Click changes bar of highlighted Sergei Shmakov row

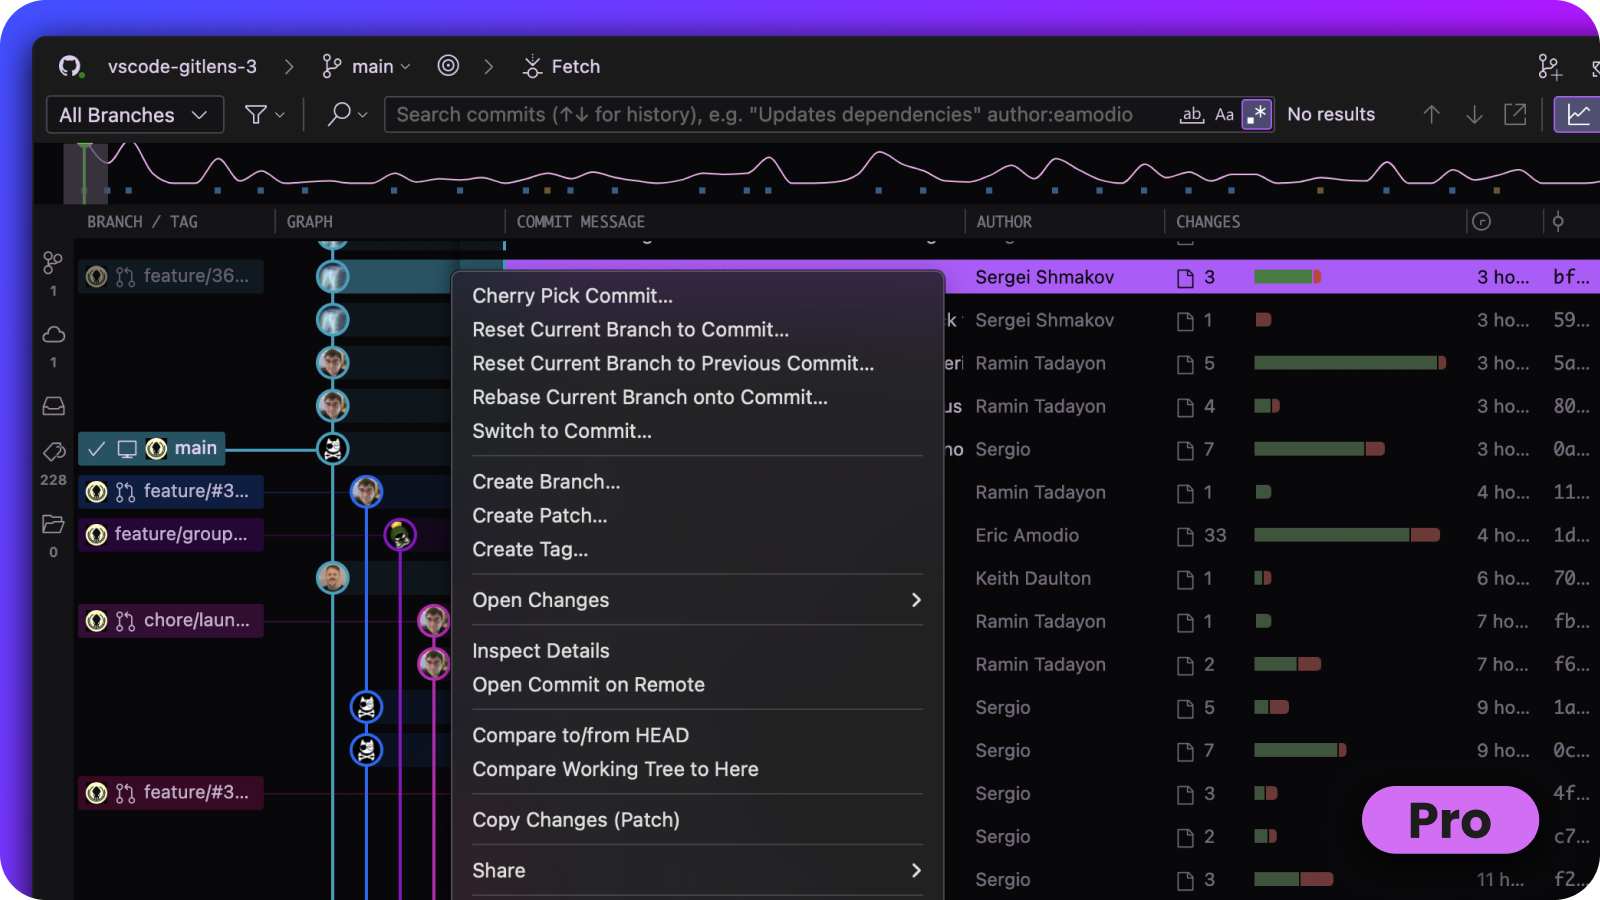tap(1288, 277)
